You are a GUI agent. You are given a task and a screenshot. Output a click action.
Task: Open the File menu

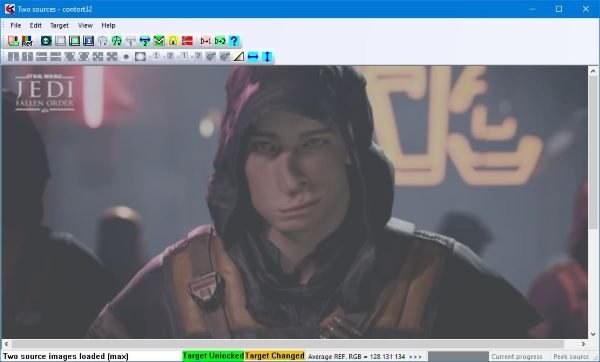[x=16, y=25]
